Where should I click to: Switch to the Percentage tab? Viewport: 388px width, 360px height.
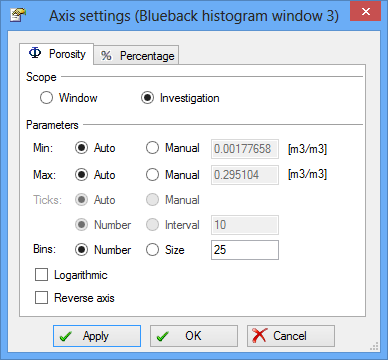click(x=136, y=55)
